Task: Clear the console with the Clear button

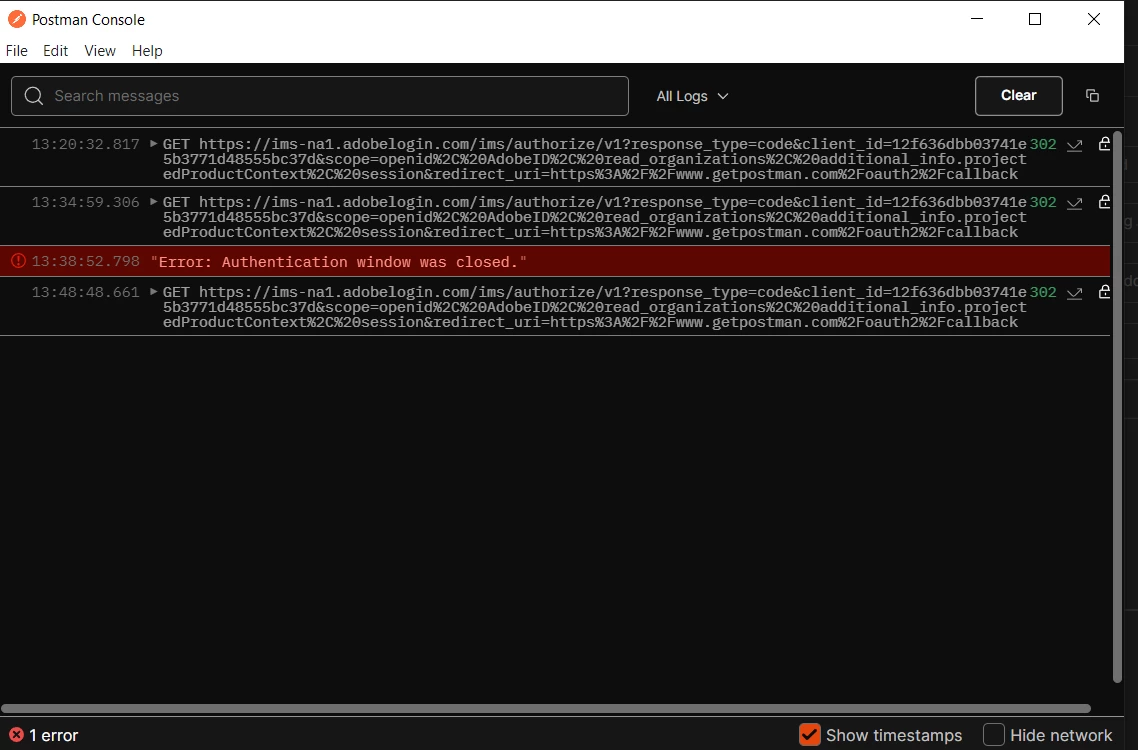Action: point(1019,96)
